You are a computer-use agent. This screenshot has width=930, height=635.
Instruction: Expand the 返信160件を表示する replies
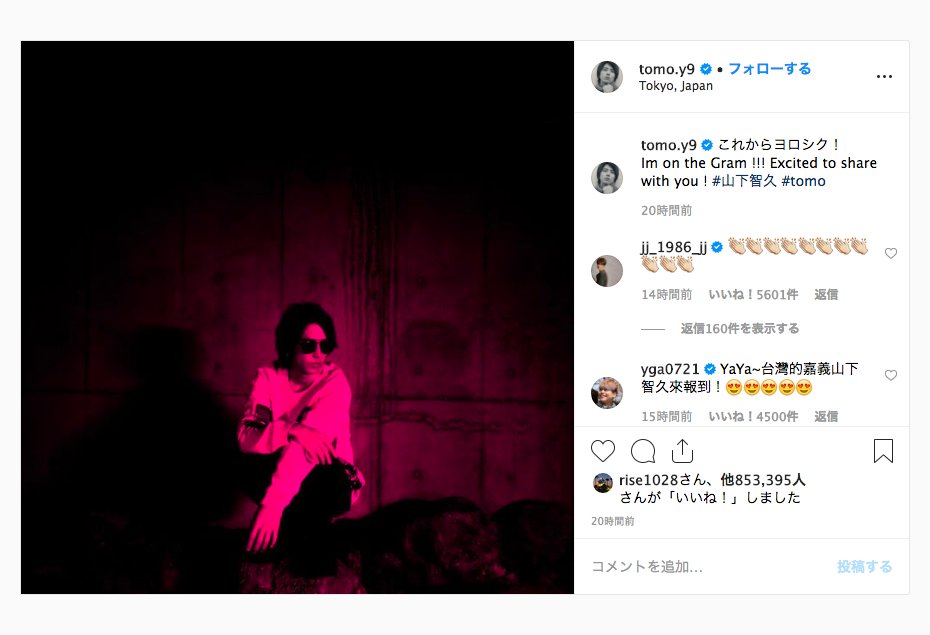[739, 328]
